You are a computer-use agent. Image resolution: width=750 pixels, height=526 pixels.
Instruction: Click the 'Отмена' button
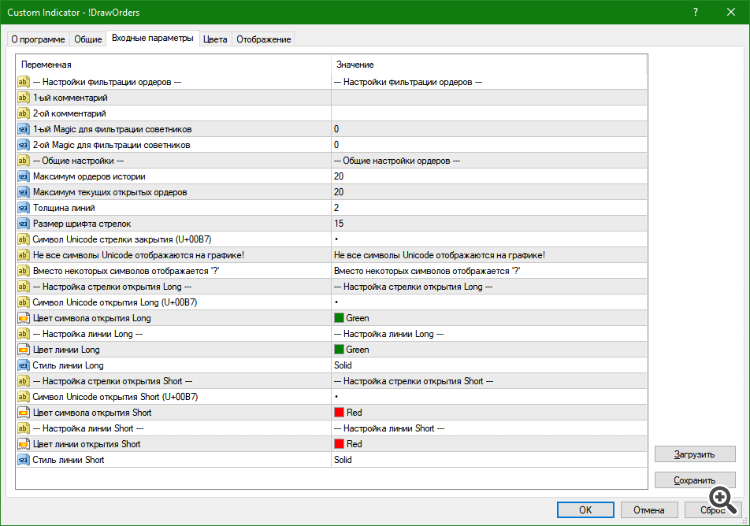[649, 510]
